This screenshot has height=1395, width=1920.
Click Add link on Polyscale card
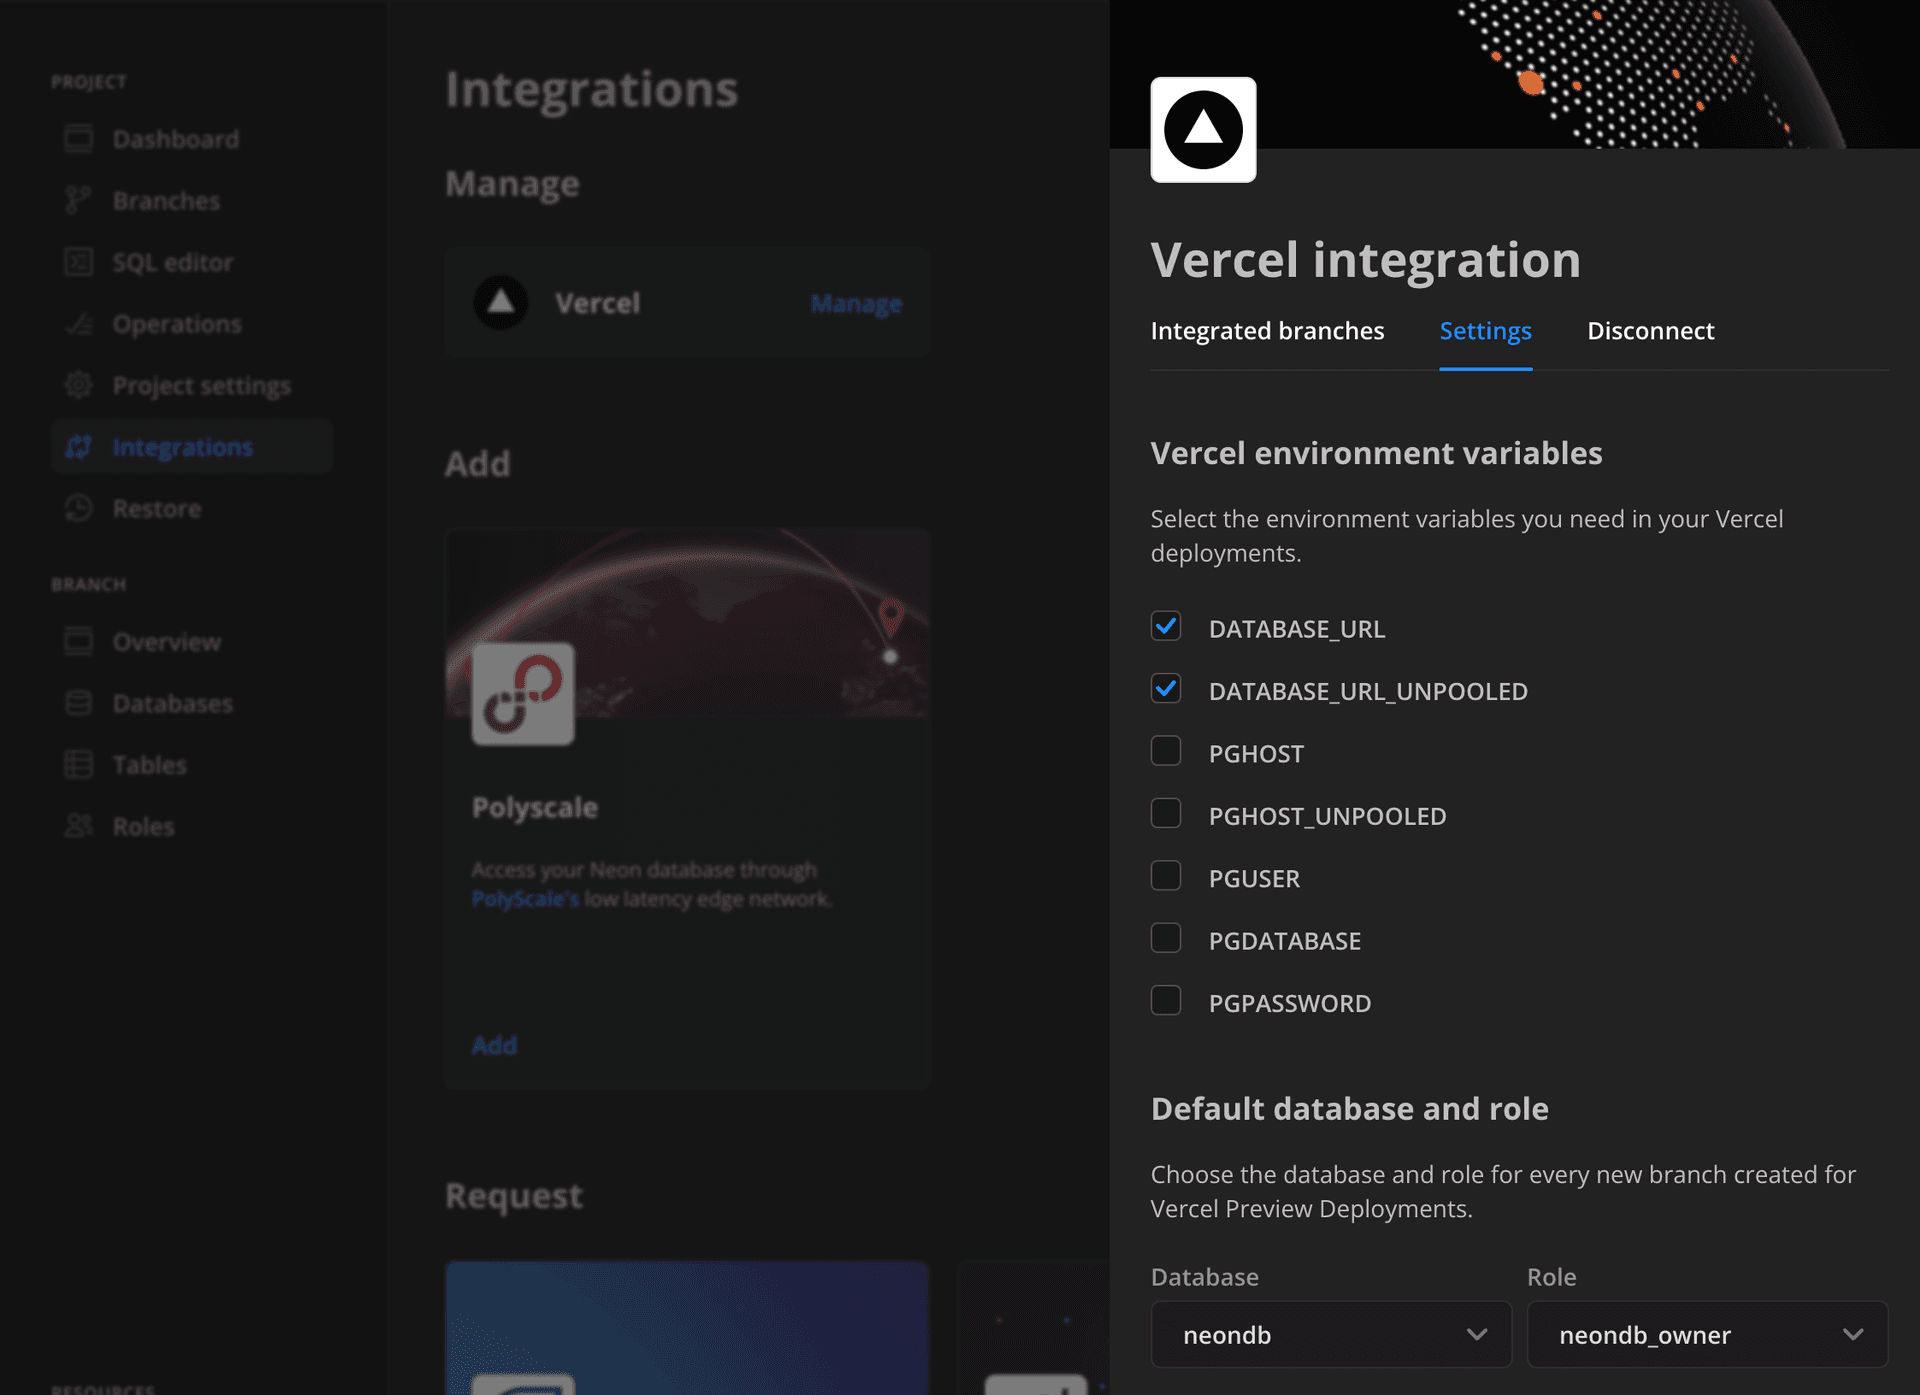(x=494, y=1045)
